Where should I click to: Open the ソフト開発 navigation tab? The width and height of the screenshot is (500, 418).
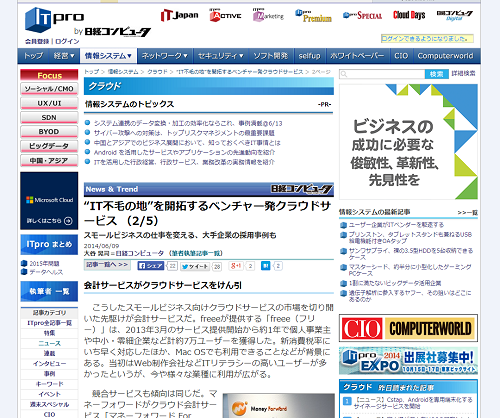[271, 56]
